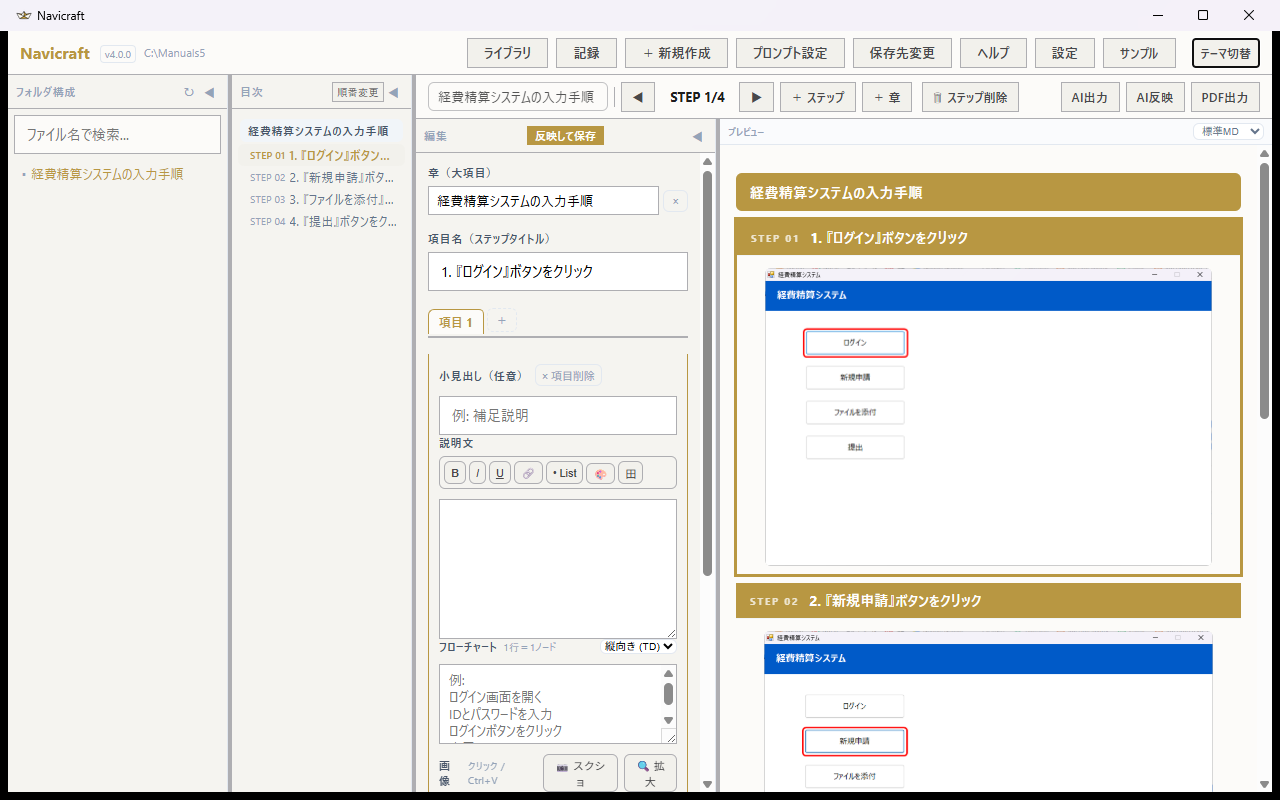This screenshot has height=800, width=1280.
Task: Go to the next step with the right arrow
Action: pyautogui.click(x=756, y=97)
